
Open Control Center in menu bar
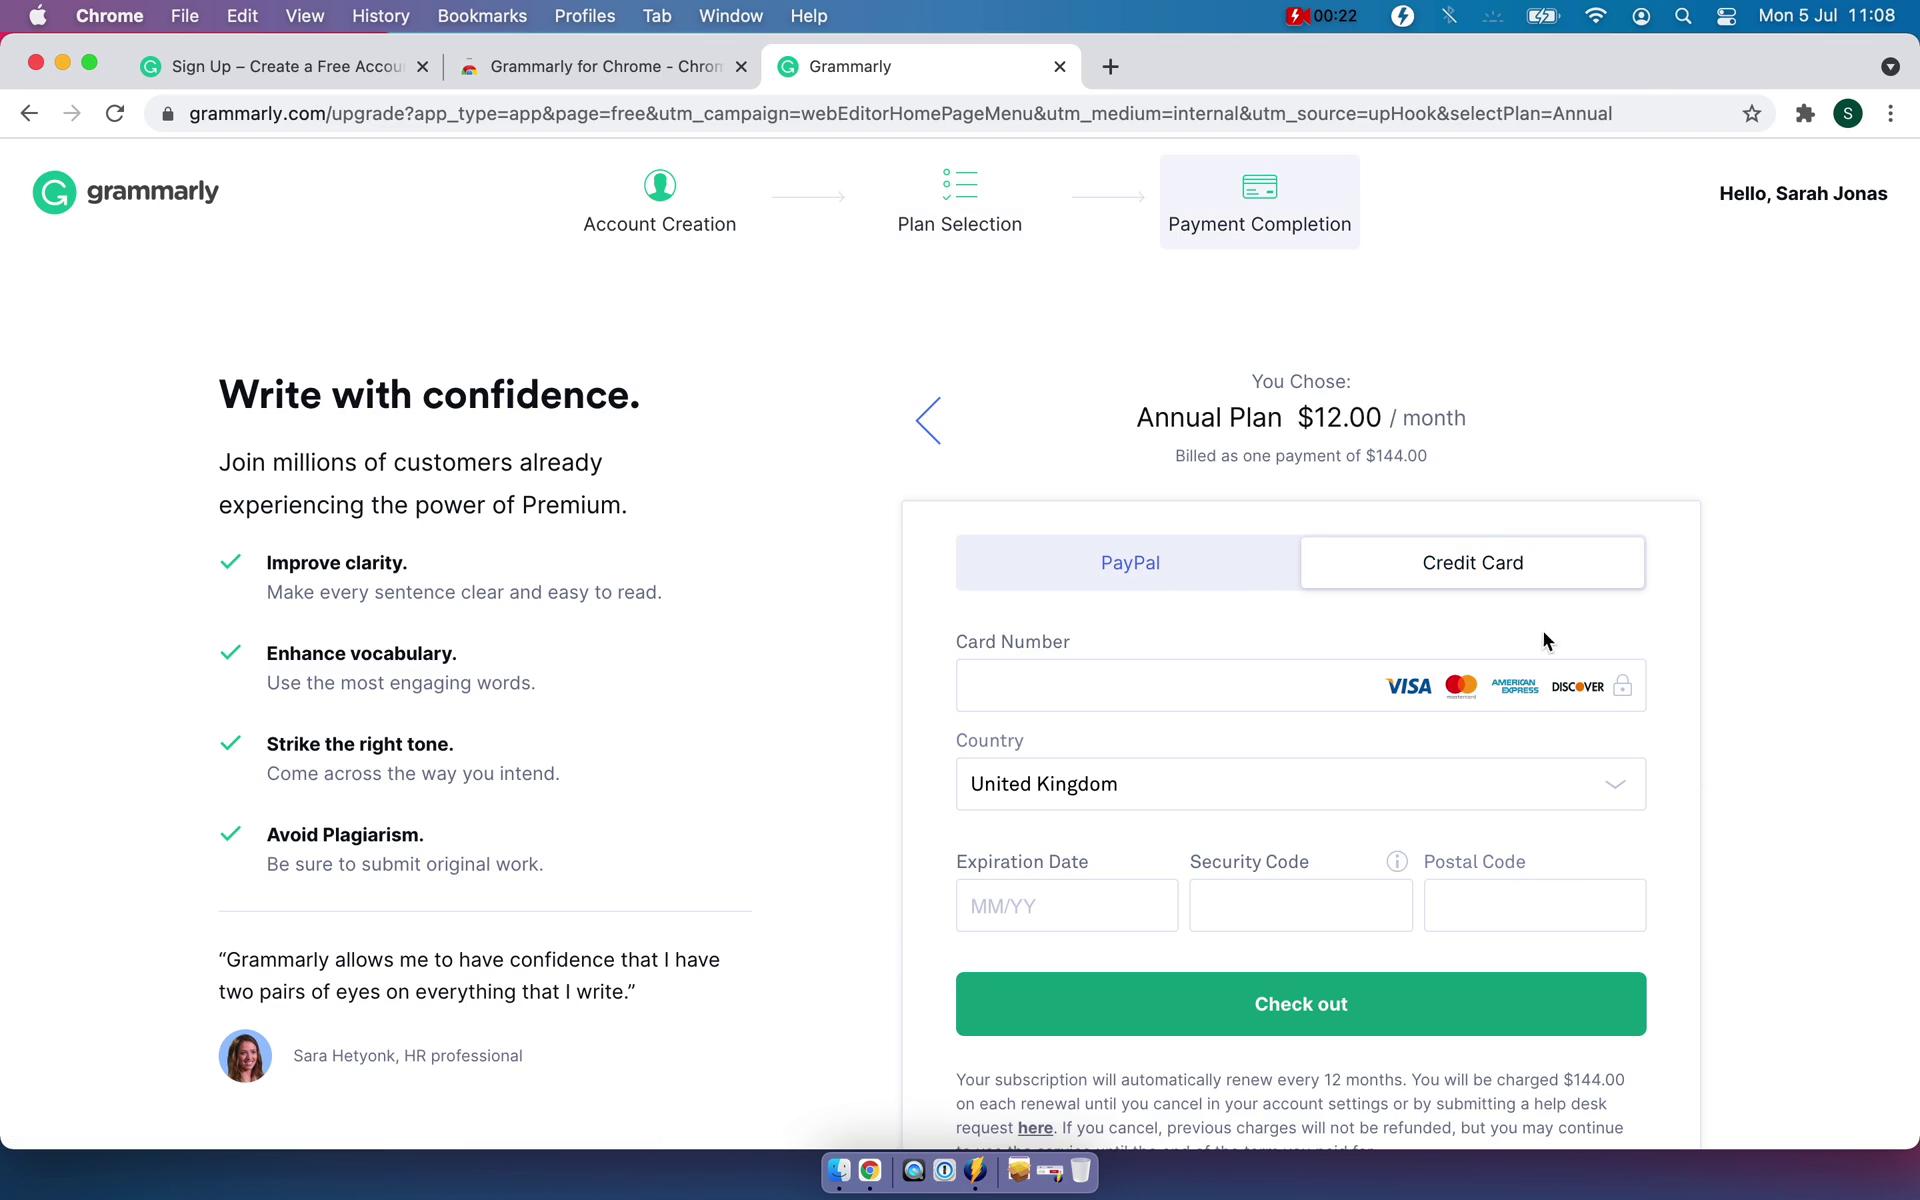point(1727,16)
